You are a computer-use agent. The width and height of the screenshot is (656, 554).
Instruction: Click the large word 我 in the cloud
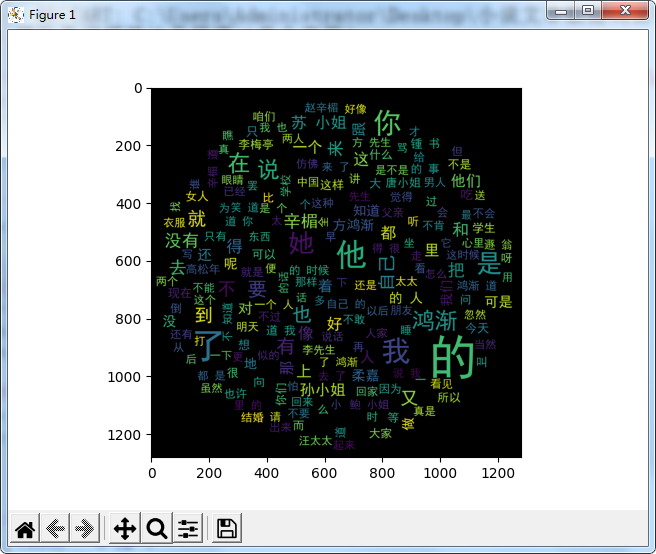(395, 351)
